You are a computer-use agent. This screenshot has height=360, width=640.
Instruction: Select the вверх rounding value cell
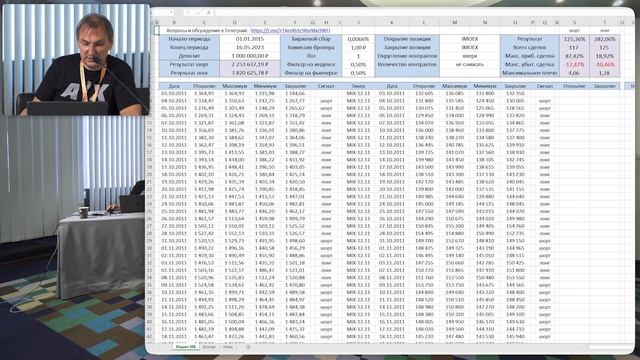coord(470,56)
